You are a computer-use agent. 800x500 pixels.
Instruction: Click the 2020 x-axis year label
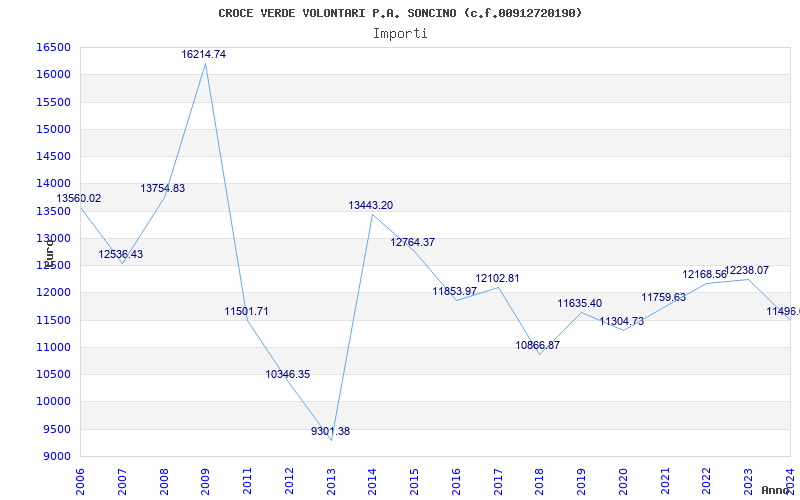click(623, 482)
